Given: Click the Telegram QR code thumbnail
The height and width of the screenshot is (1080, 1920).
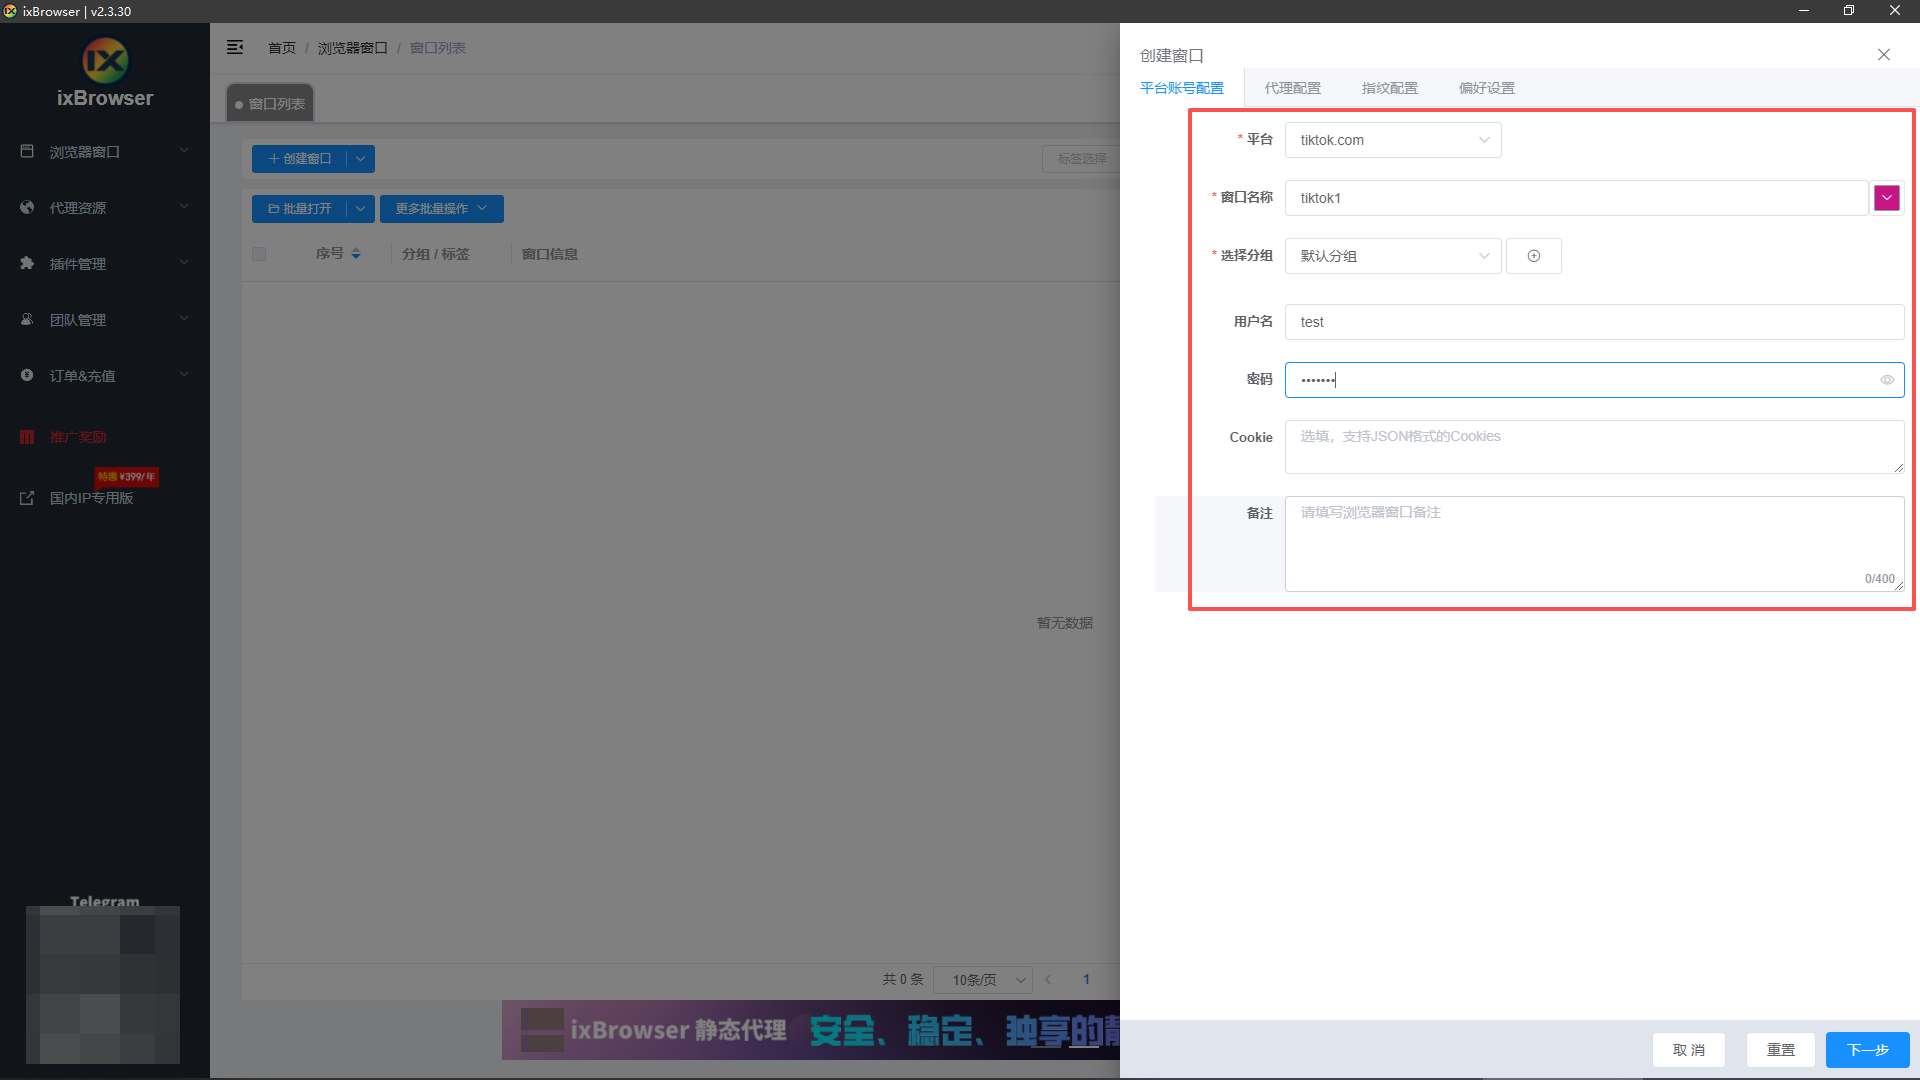Looking at the screenshot, I should pos(103,985).
